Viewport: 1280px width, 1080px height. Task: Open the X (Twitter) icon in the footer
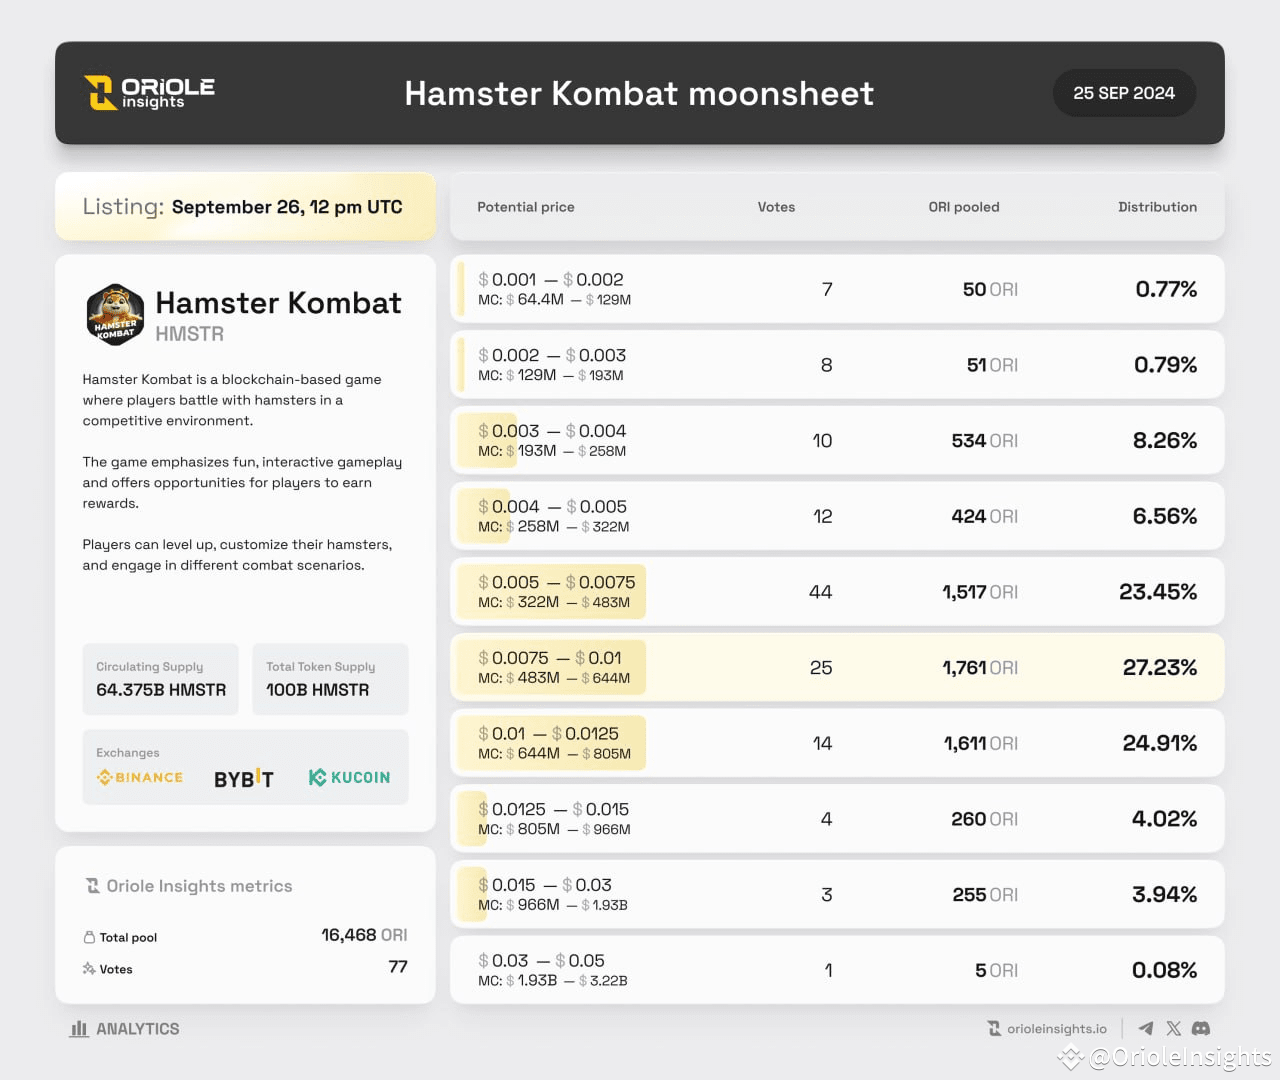coord(1173,1028)
